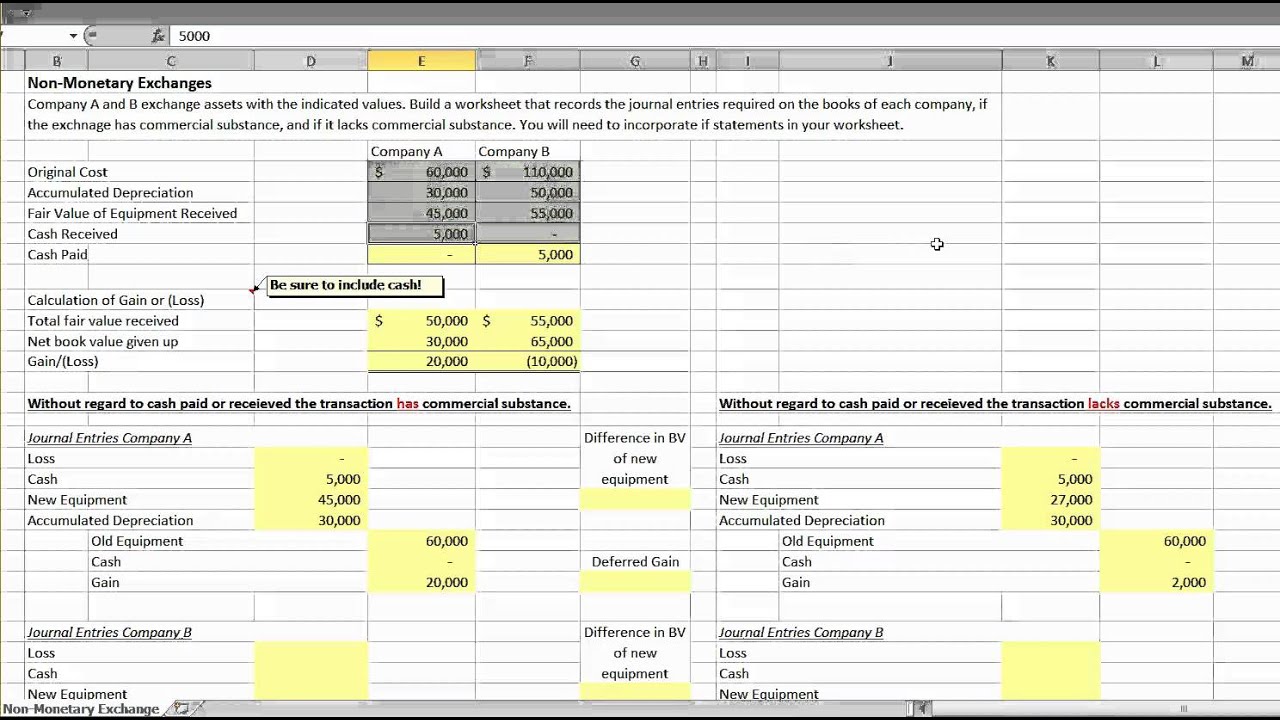Screen dimensions: 1280x720
Task: Select column K header
Action: click(x=1051, y=62)
